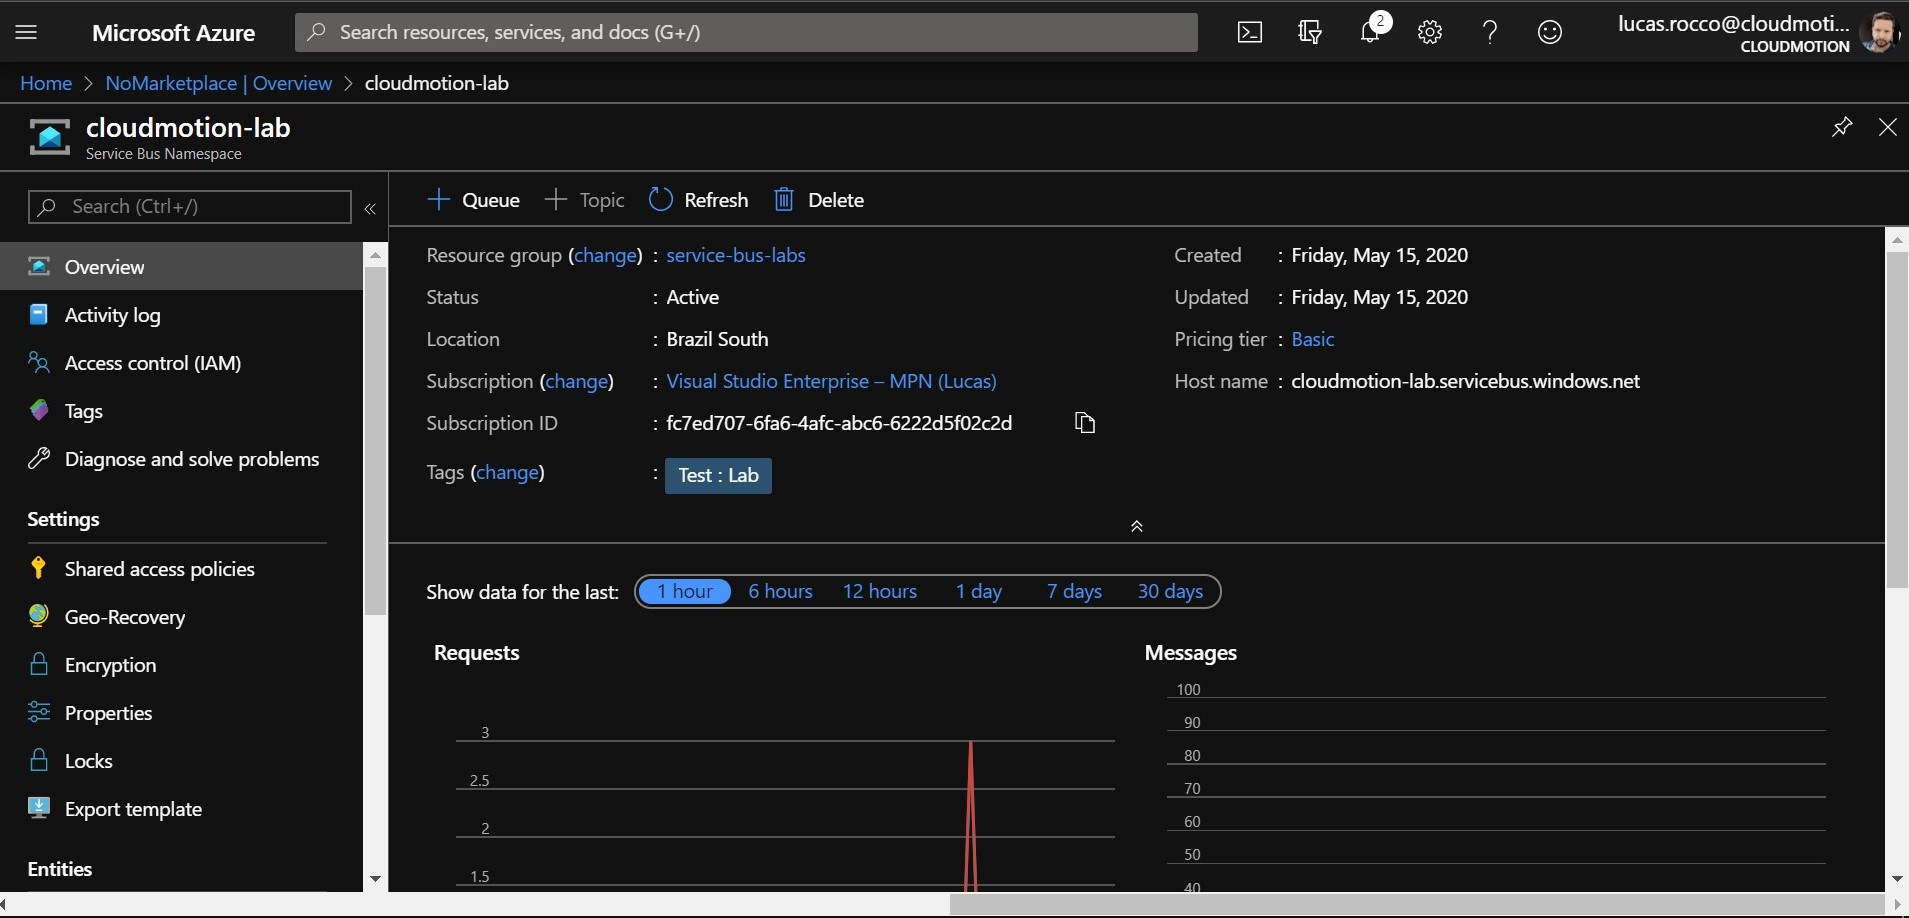Click the Test : Lab tag

718,475
